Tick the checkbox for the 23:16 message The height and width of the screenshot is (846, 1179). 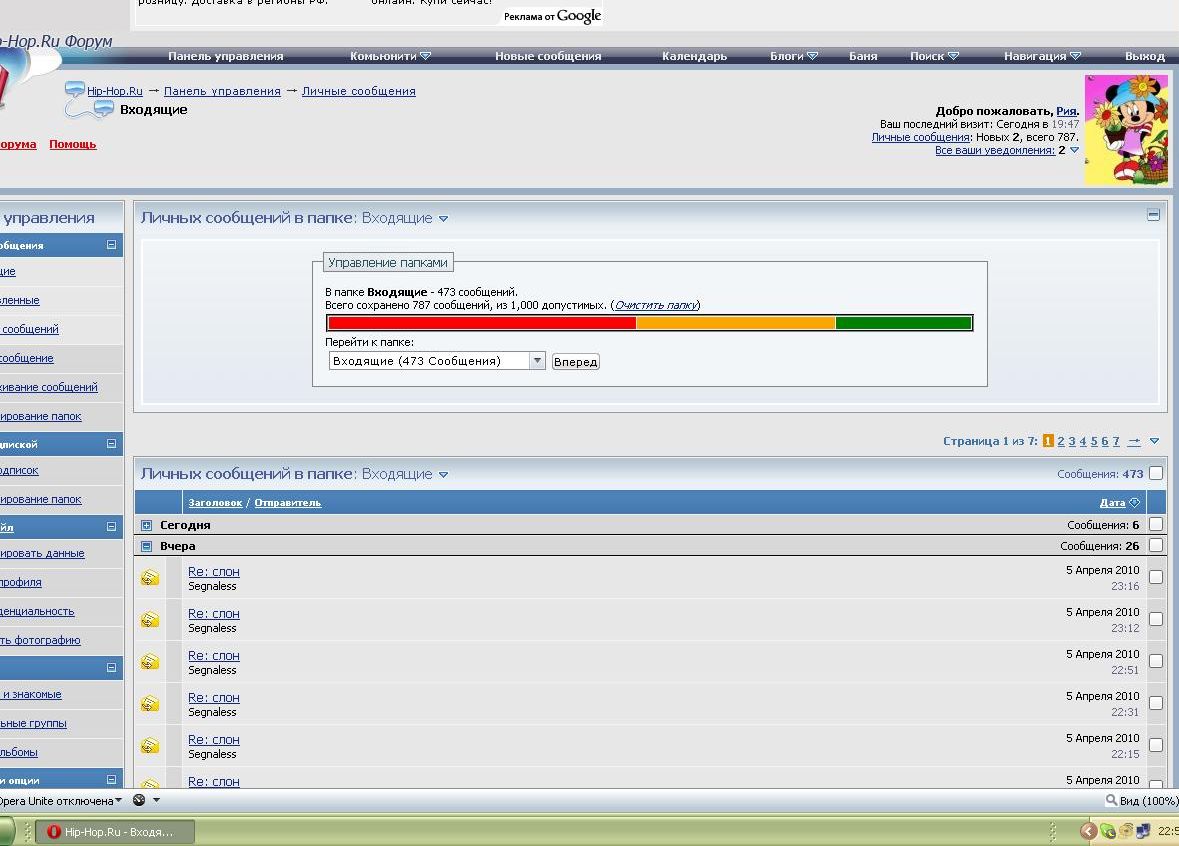1156,577
